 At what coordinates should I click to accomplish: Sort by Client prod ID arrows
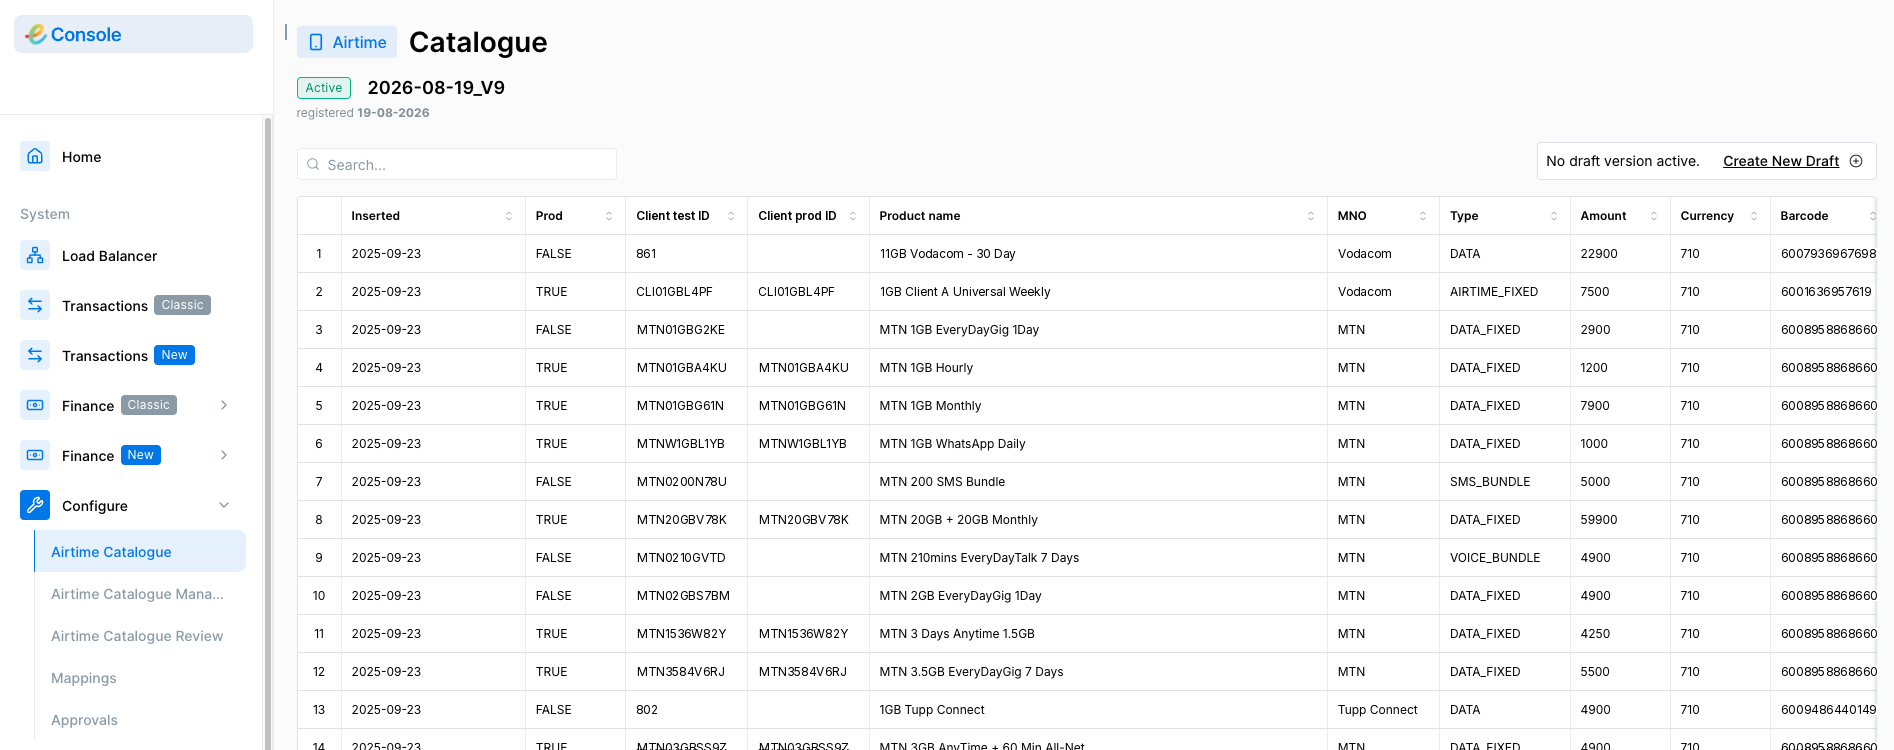pyautogui.click(x=853, y=216)
